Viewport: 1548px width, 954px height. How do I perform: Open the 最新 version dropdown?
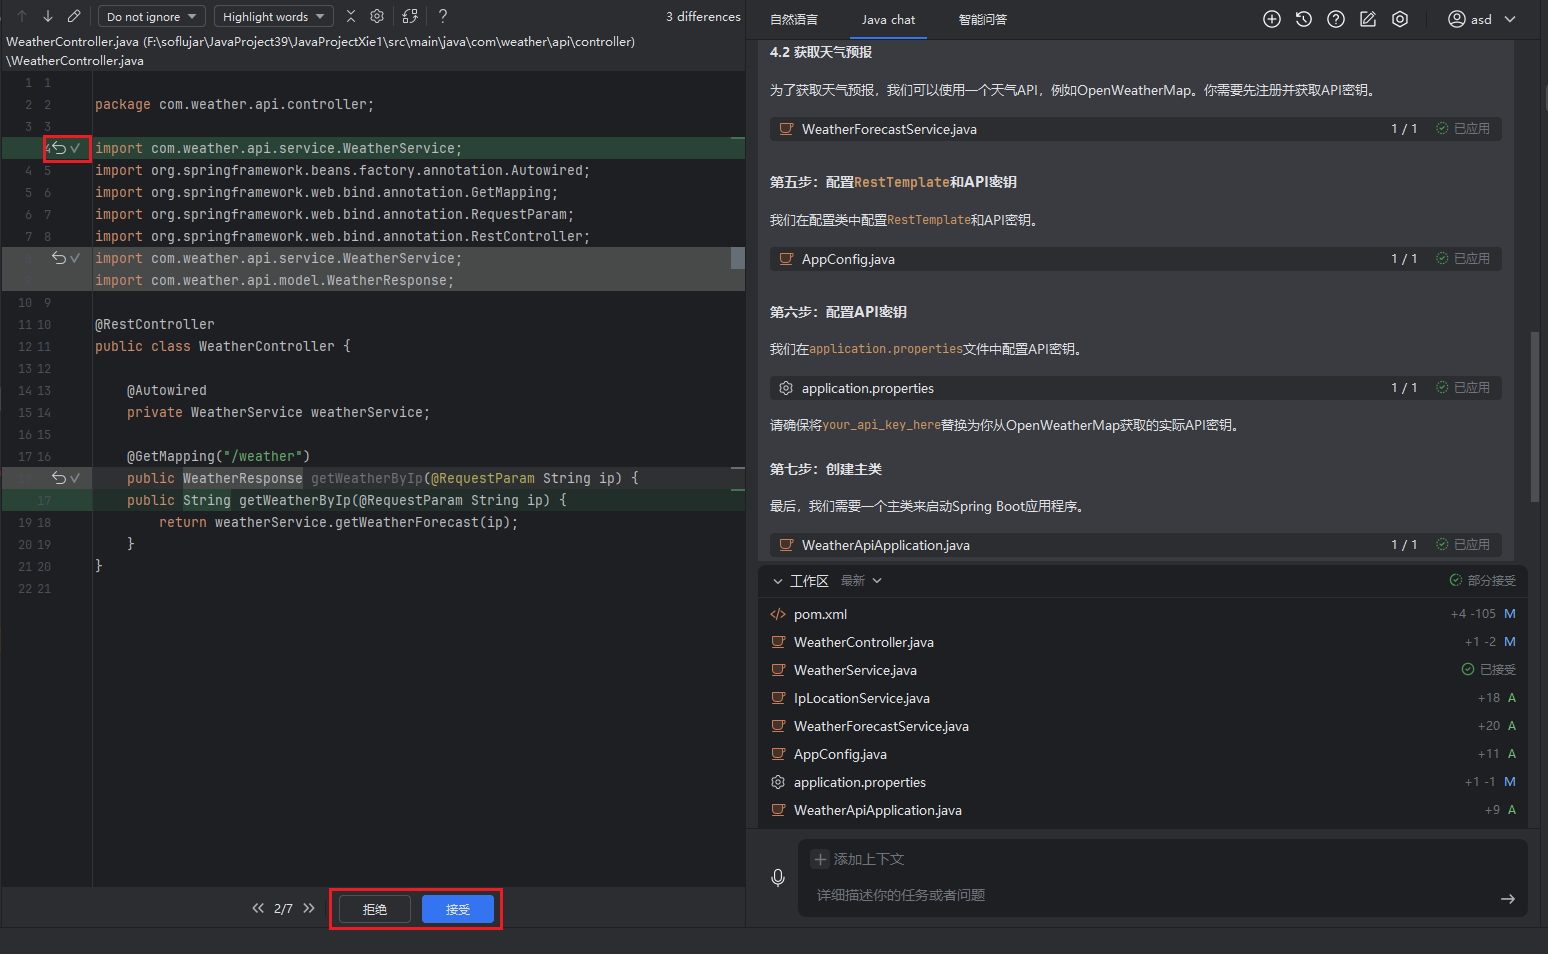pos(861,581)
